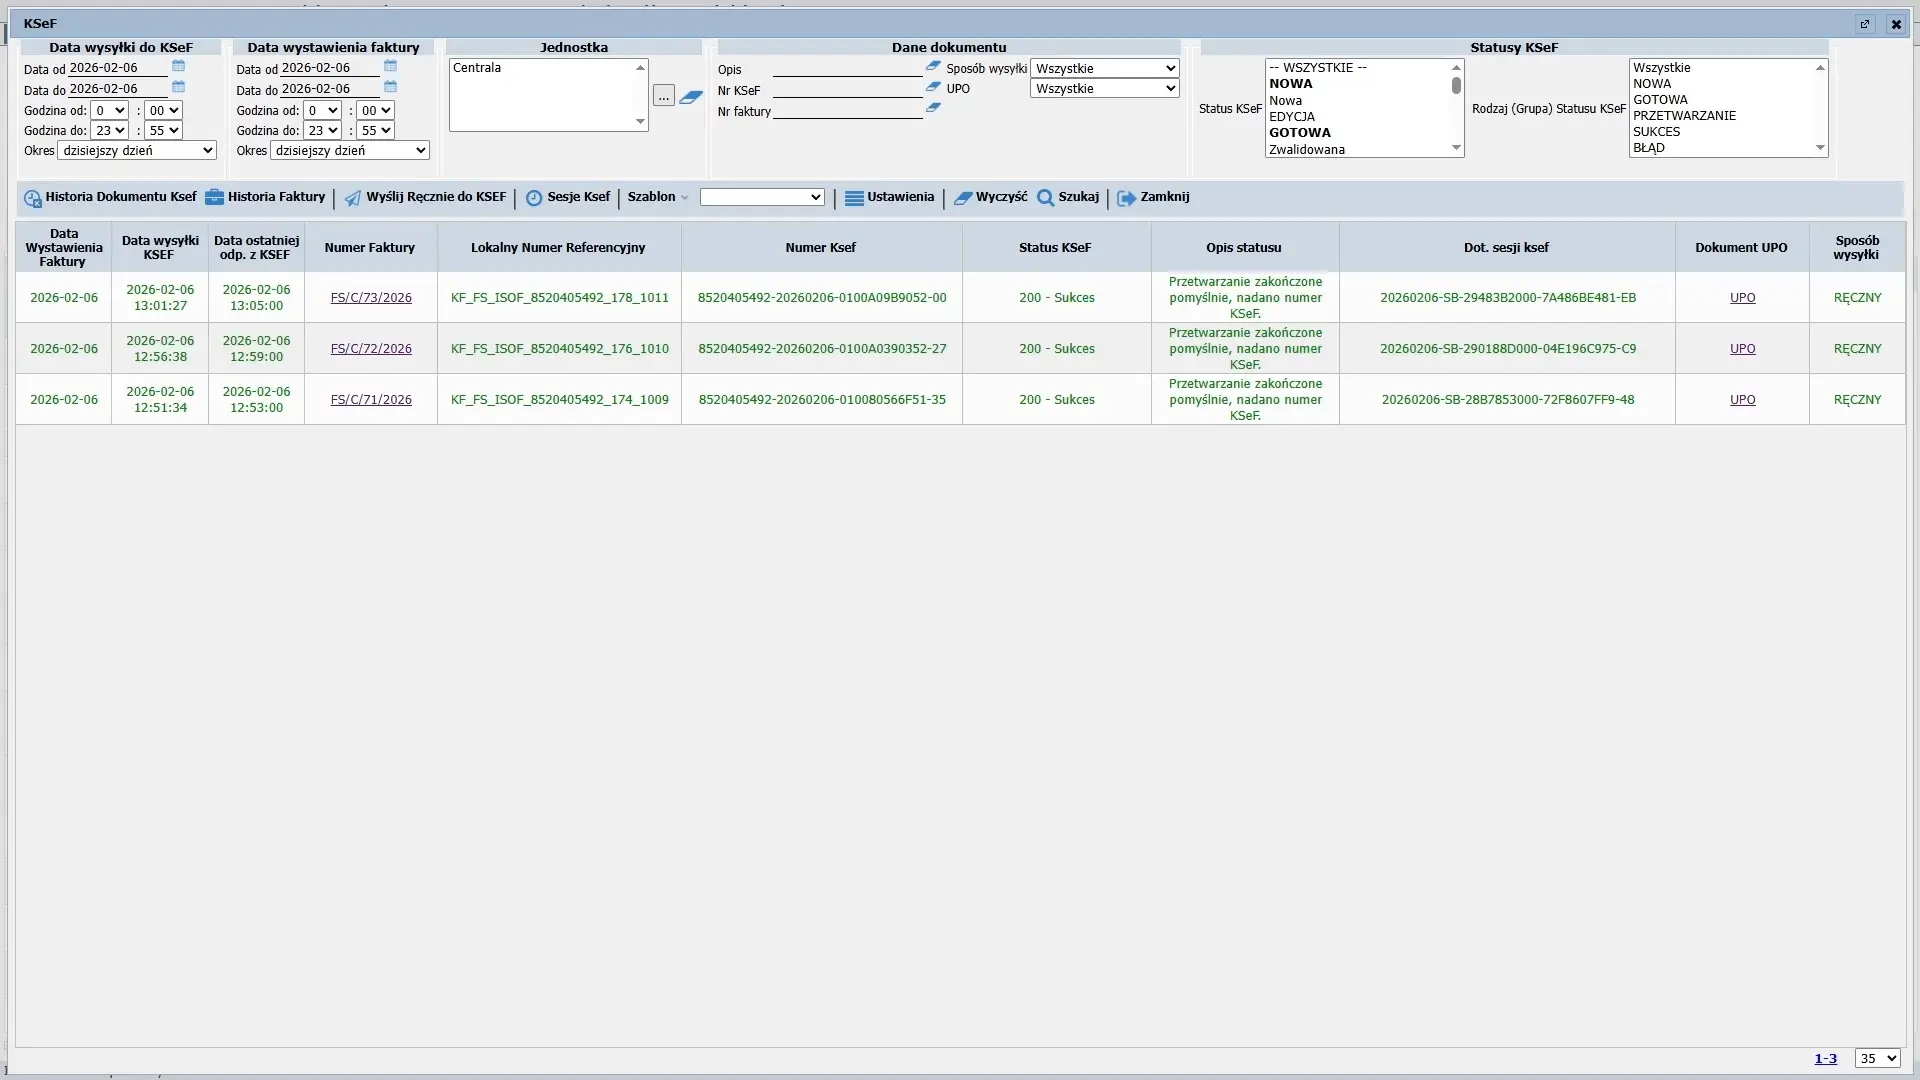Click the Nr KSeF input field
This screenshot has width=1920, height=1080.
[847, 90]
